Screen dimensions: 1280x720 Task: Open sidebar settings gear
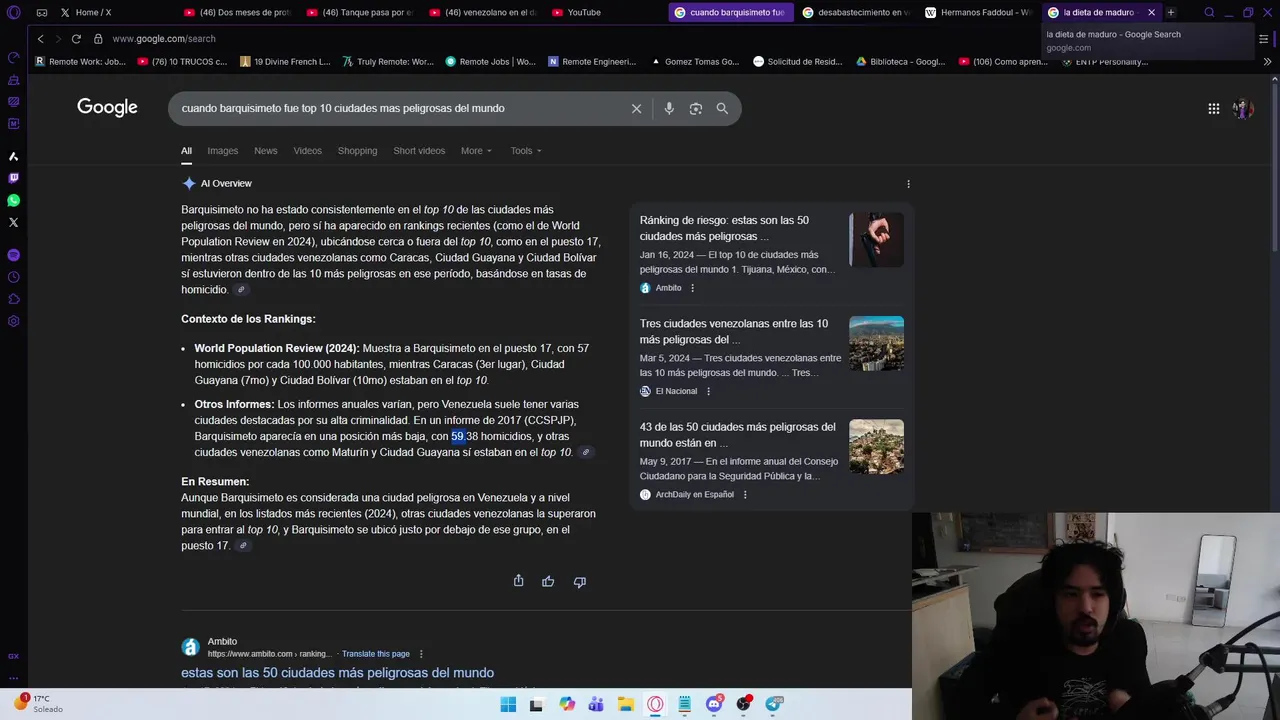pos(13,321)
